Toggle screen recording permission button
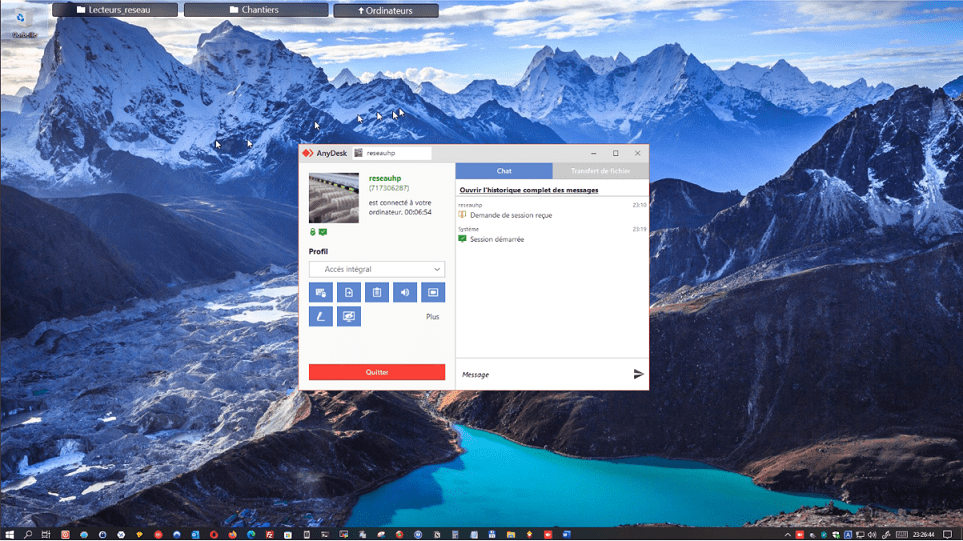Image resolution: width=963 pixels, height=541 pixels. coord(433,292)
